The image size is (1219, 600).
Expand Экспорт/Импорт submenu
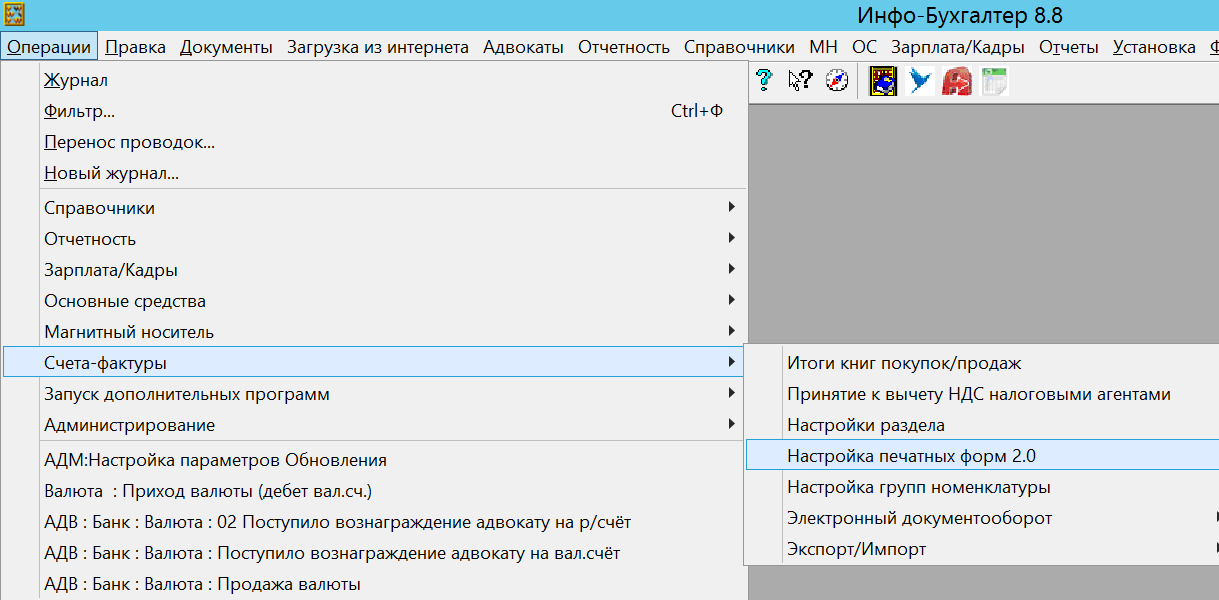[983, 549]
